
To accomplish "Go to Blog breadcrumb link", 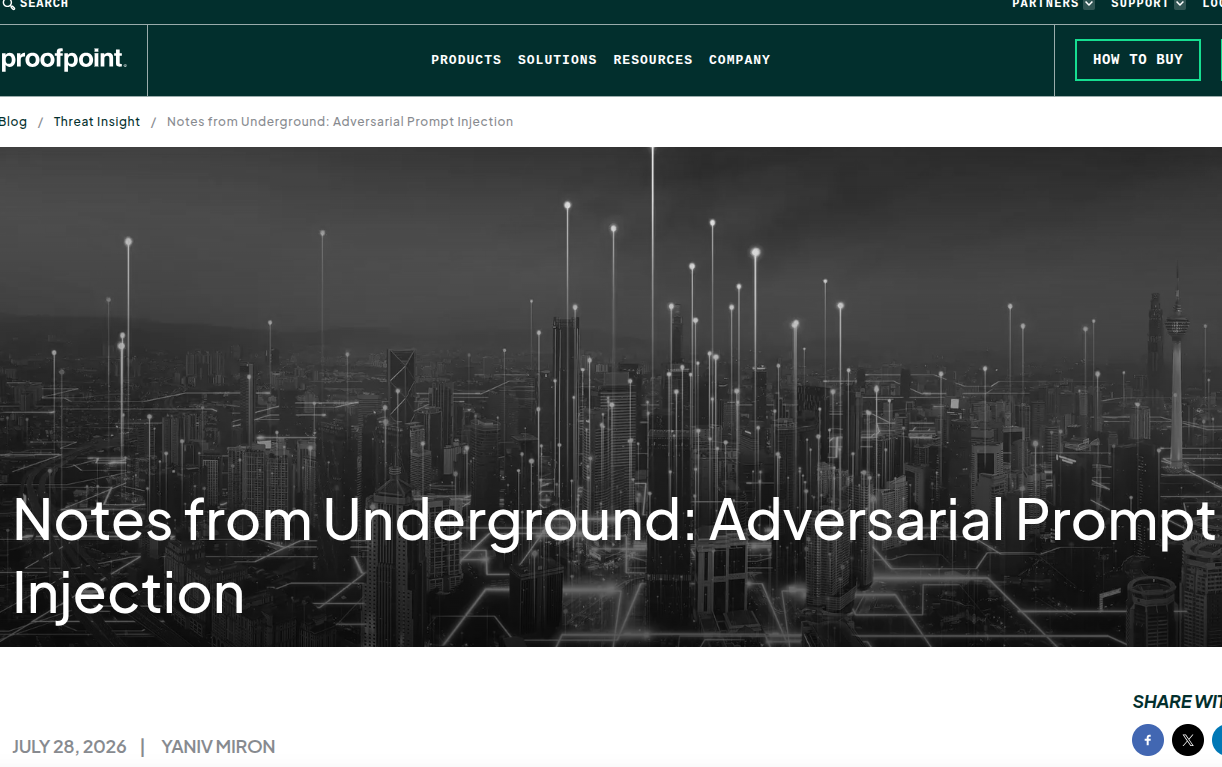I will point(13,122).
